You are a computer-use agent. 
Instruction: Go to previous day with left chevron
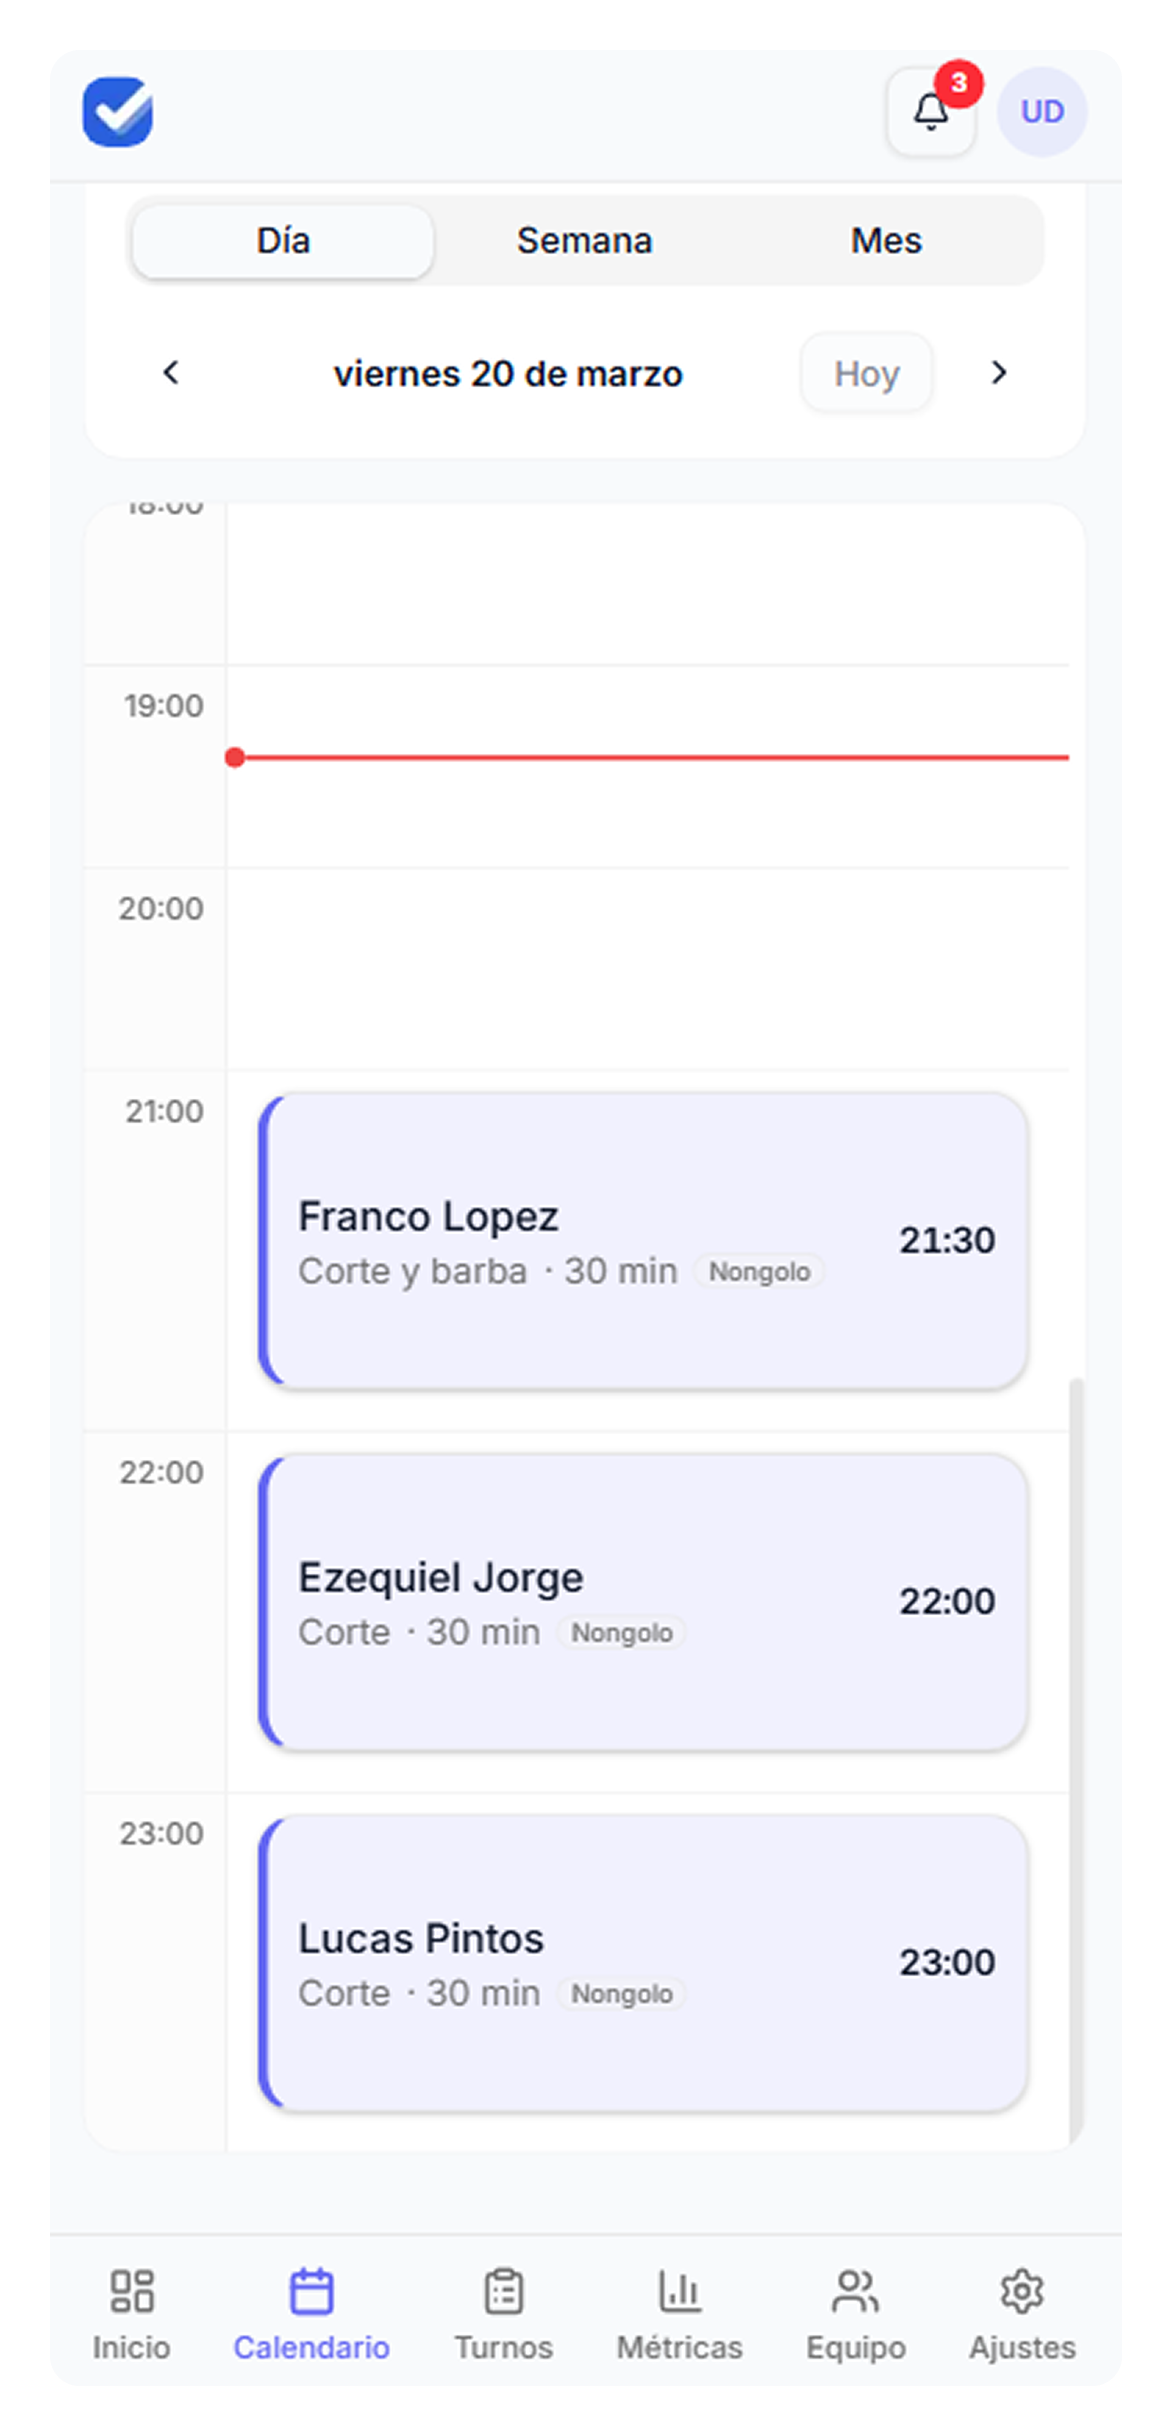click(x=171, y=373)
